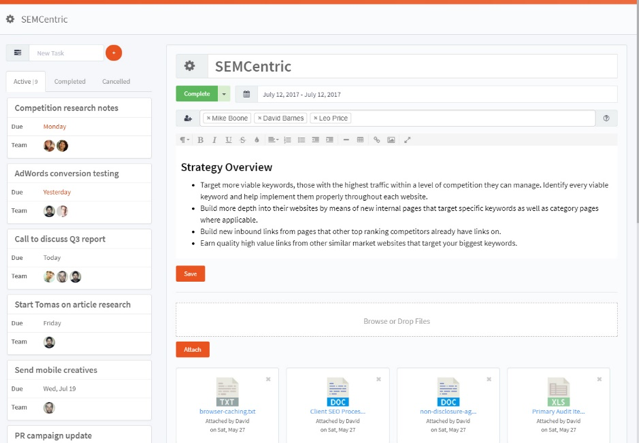The width and height of the screenshot is (639, 443).
Task: Click the help icon beside the team members field
Action: pyautogui.click(x=606, y=118)
